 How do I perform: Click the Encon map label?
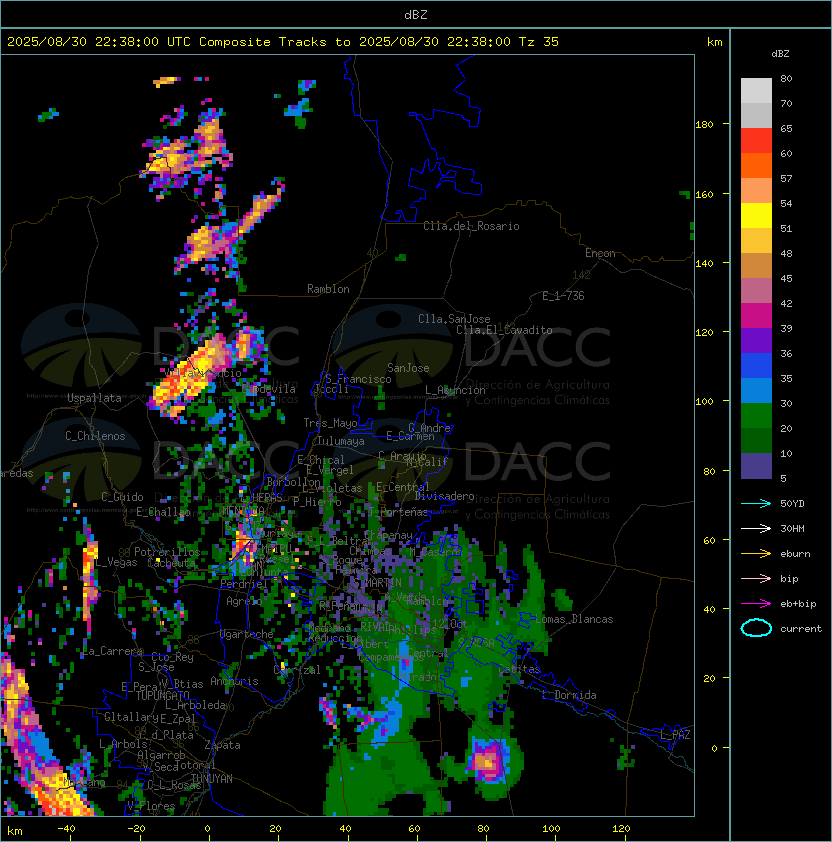click(600, 253)
